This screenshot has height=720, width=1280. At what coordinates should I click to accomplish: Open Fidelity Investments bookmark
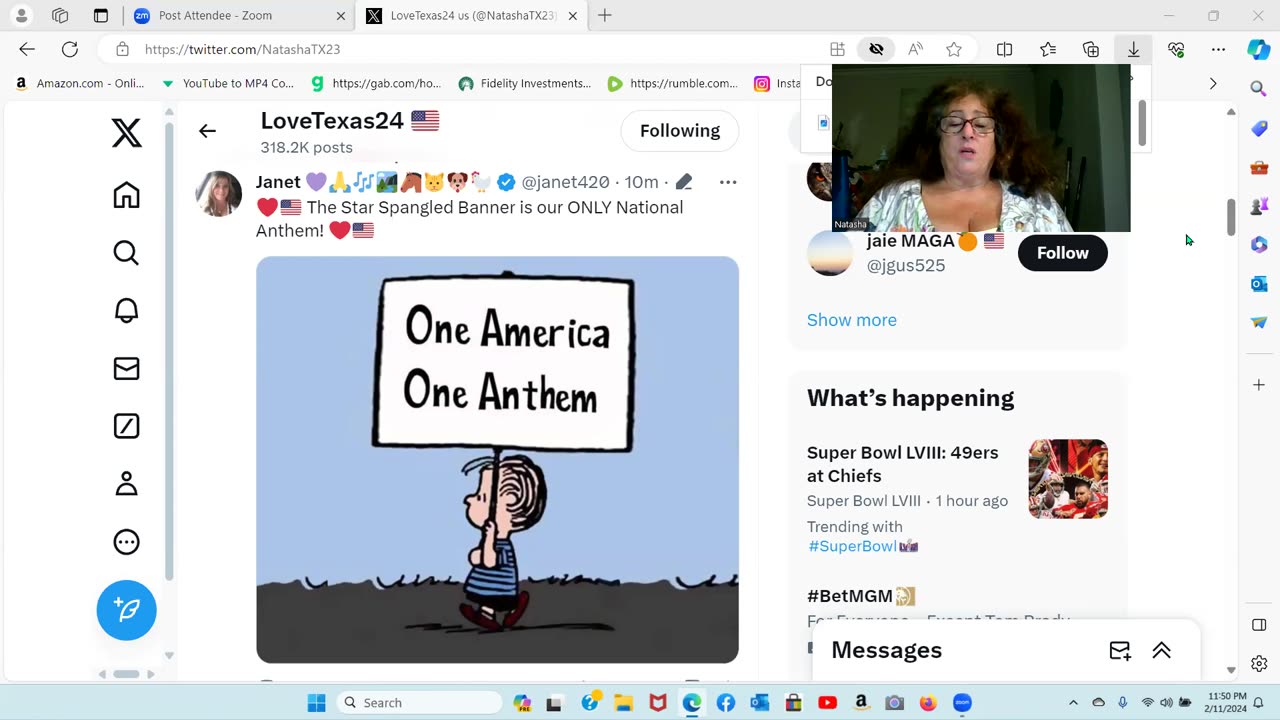coord(525,83)
